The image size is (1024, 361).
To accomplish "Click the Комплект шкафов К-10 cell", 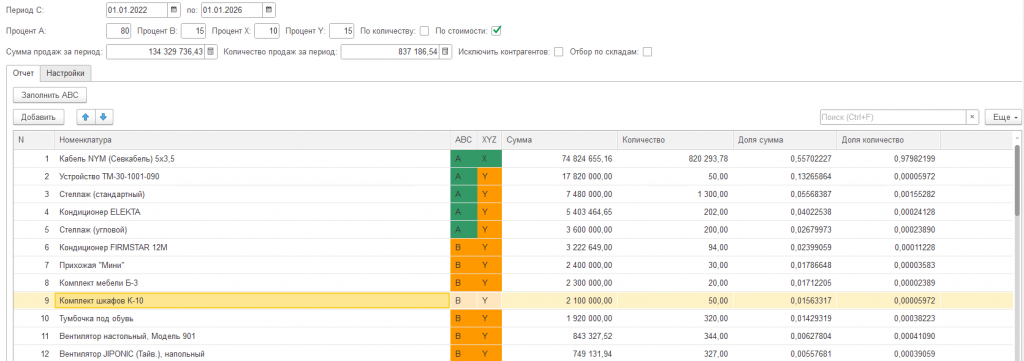I will click(x=252, y=300).
